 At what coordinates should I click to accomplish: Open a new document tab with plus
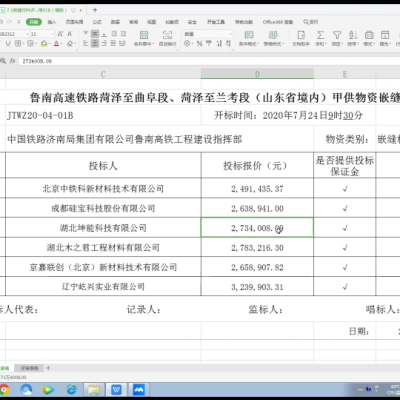click(95, 10)
